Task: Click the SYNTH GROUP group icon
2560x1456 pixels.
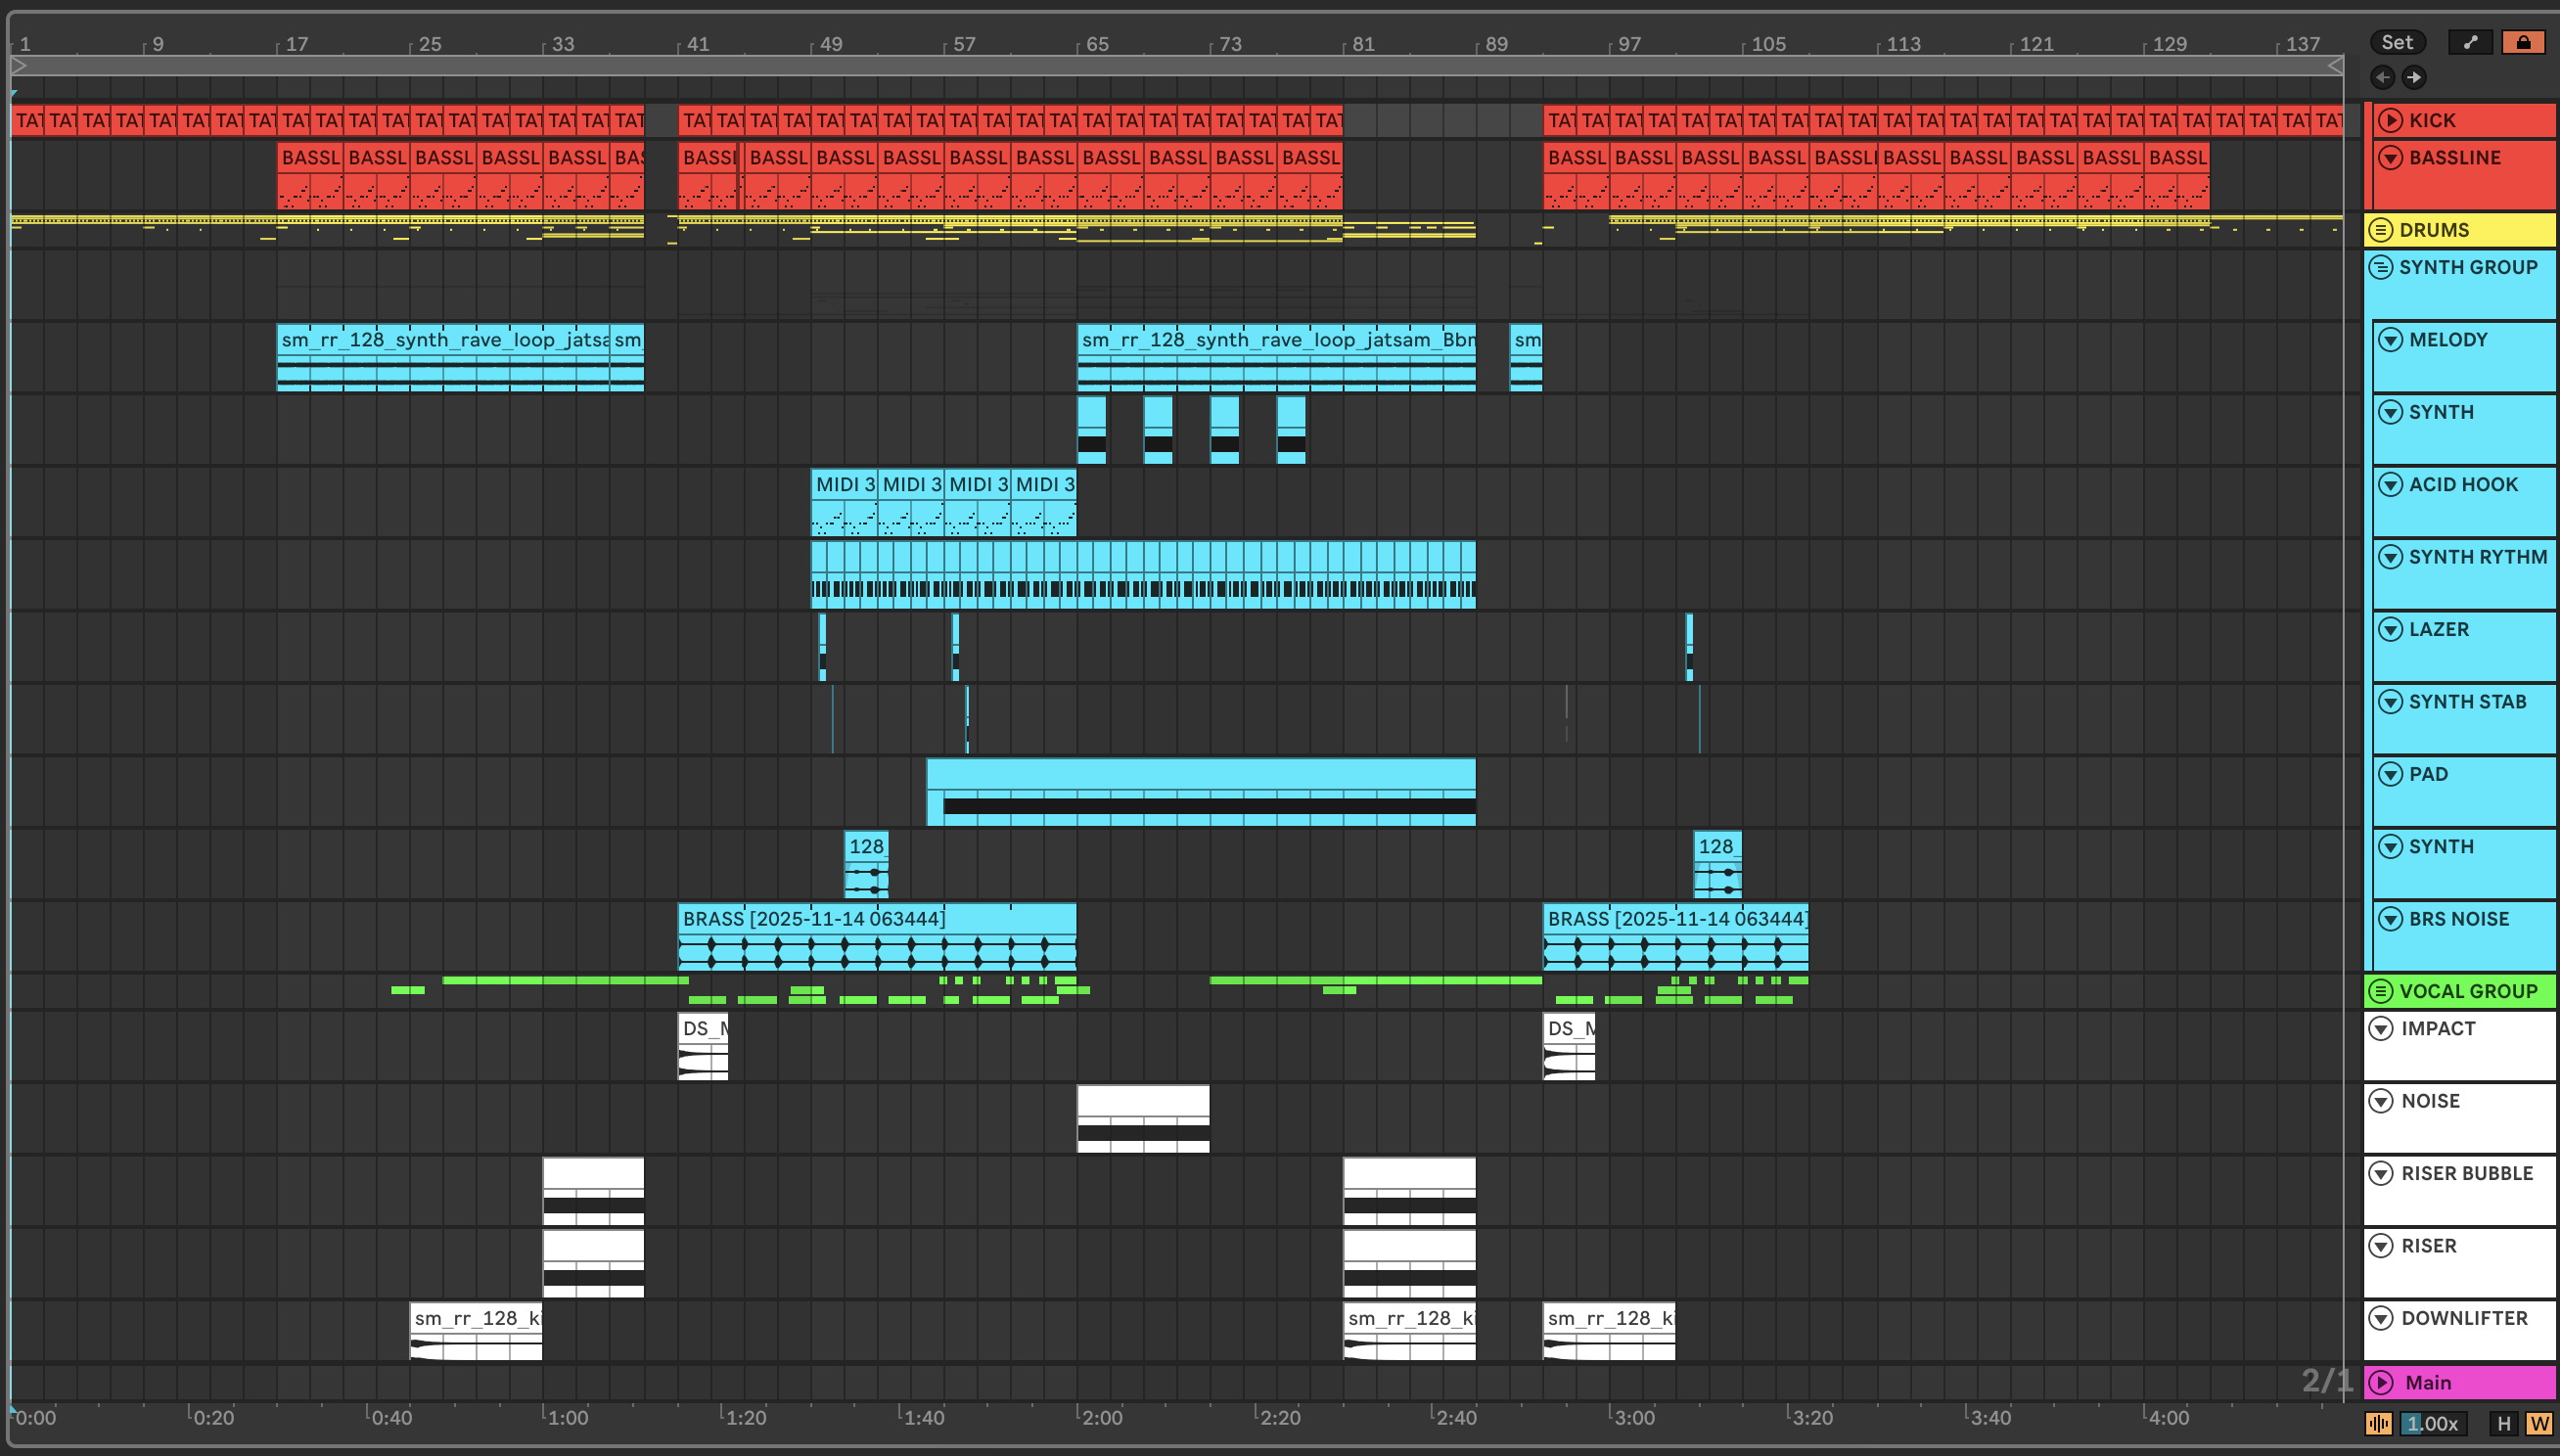Action: point(2381,267)
